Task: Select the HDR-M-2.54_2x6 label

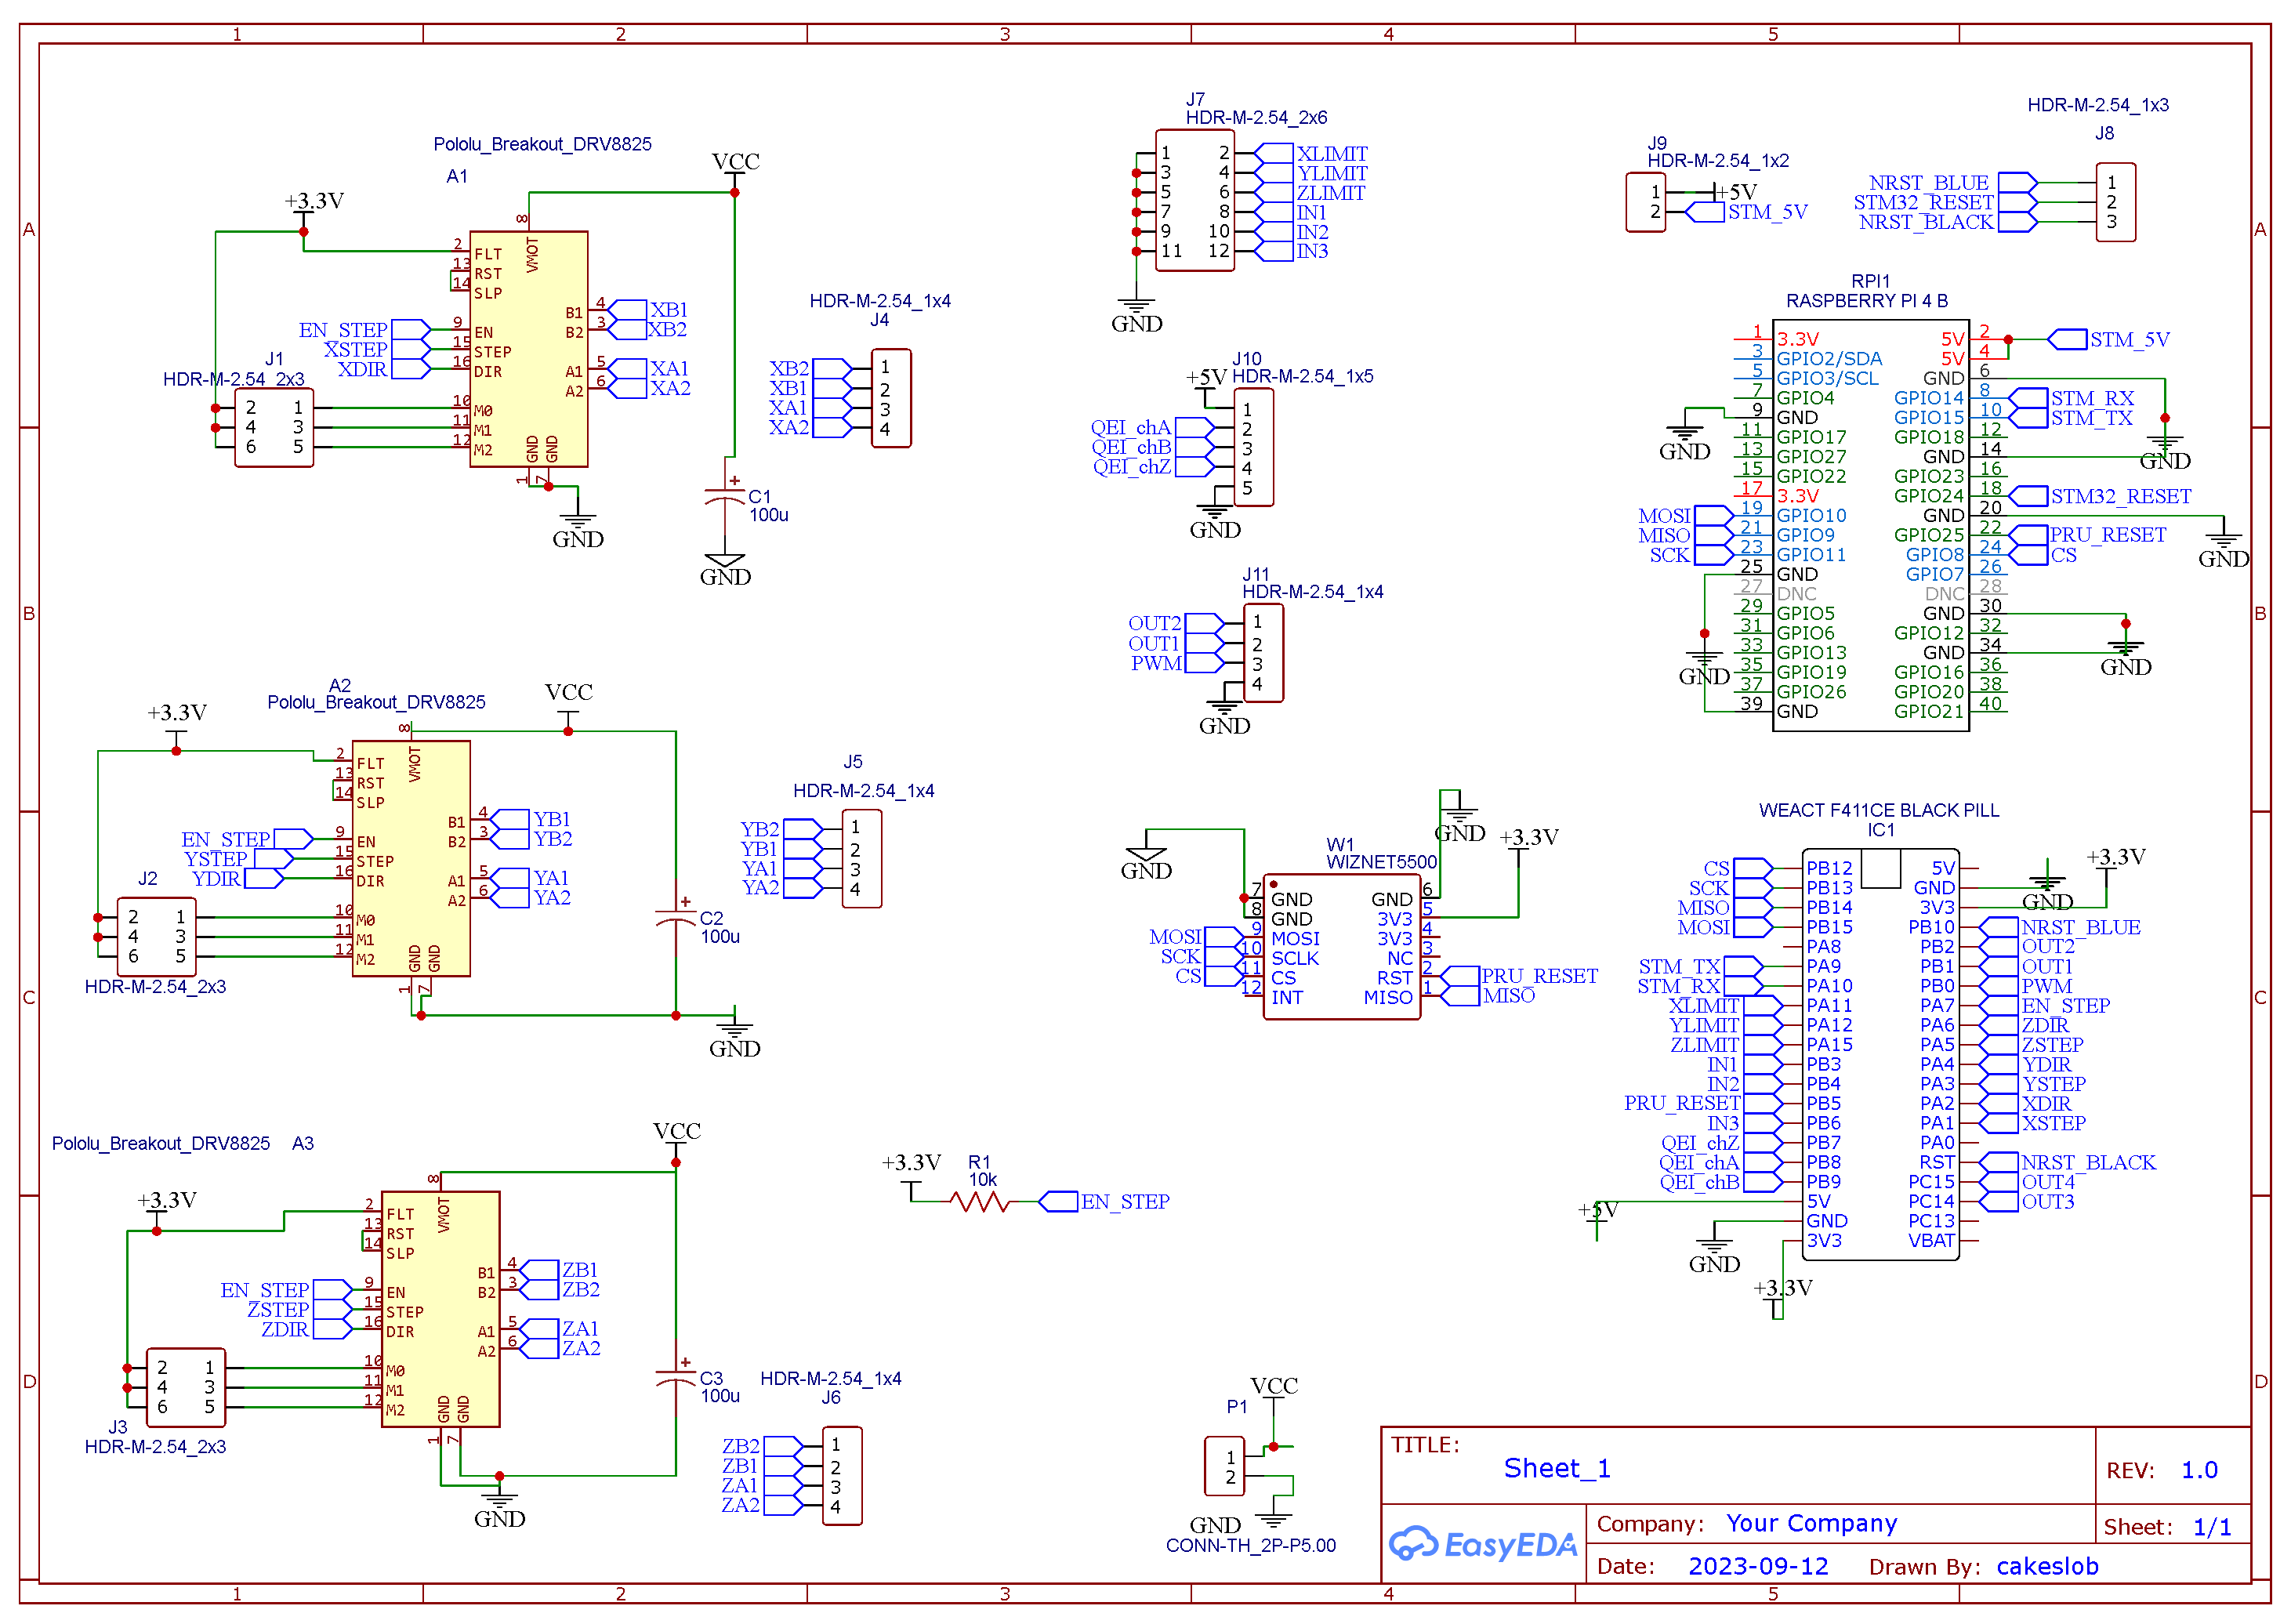Action: pos(1256,117)
